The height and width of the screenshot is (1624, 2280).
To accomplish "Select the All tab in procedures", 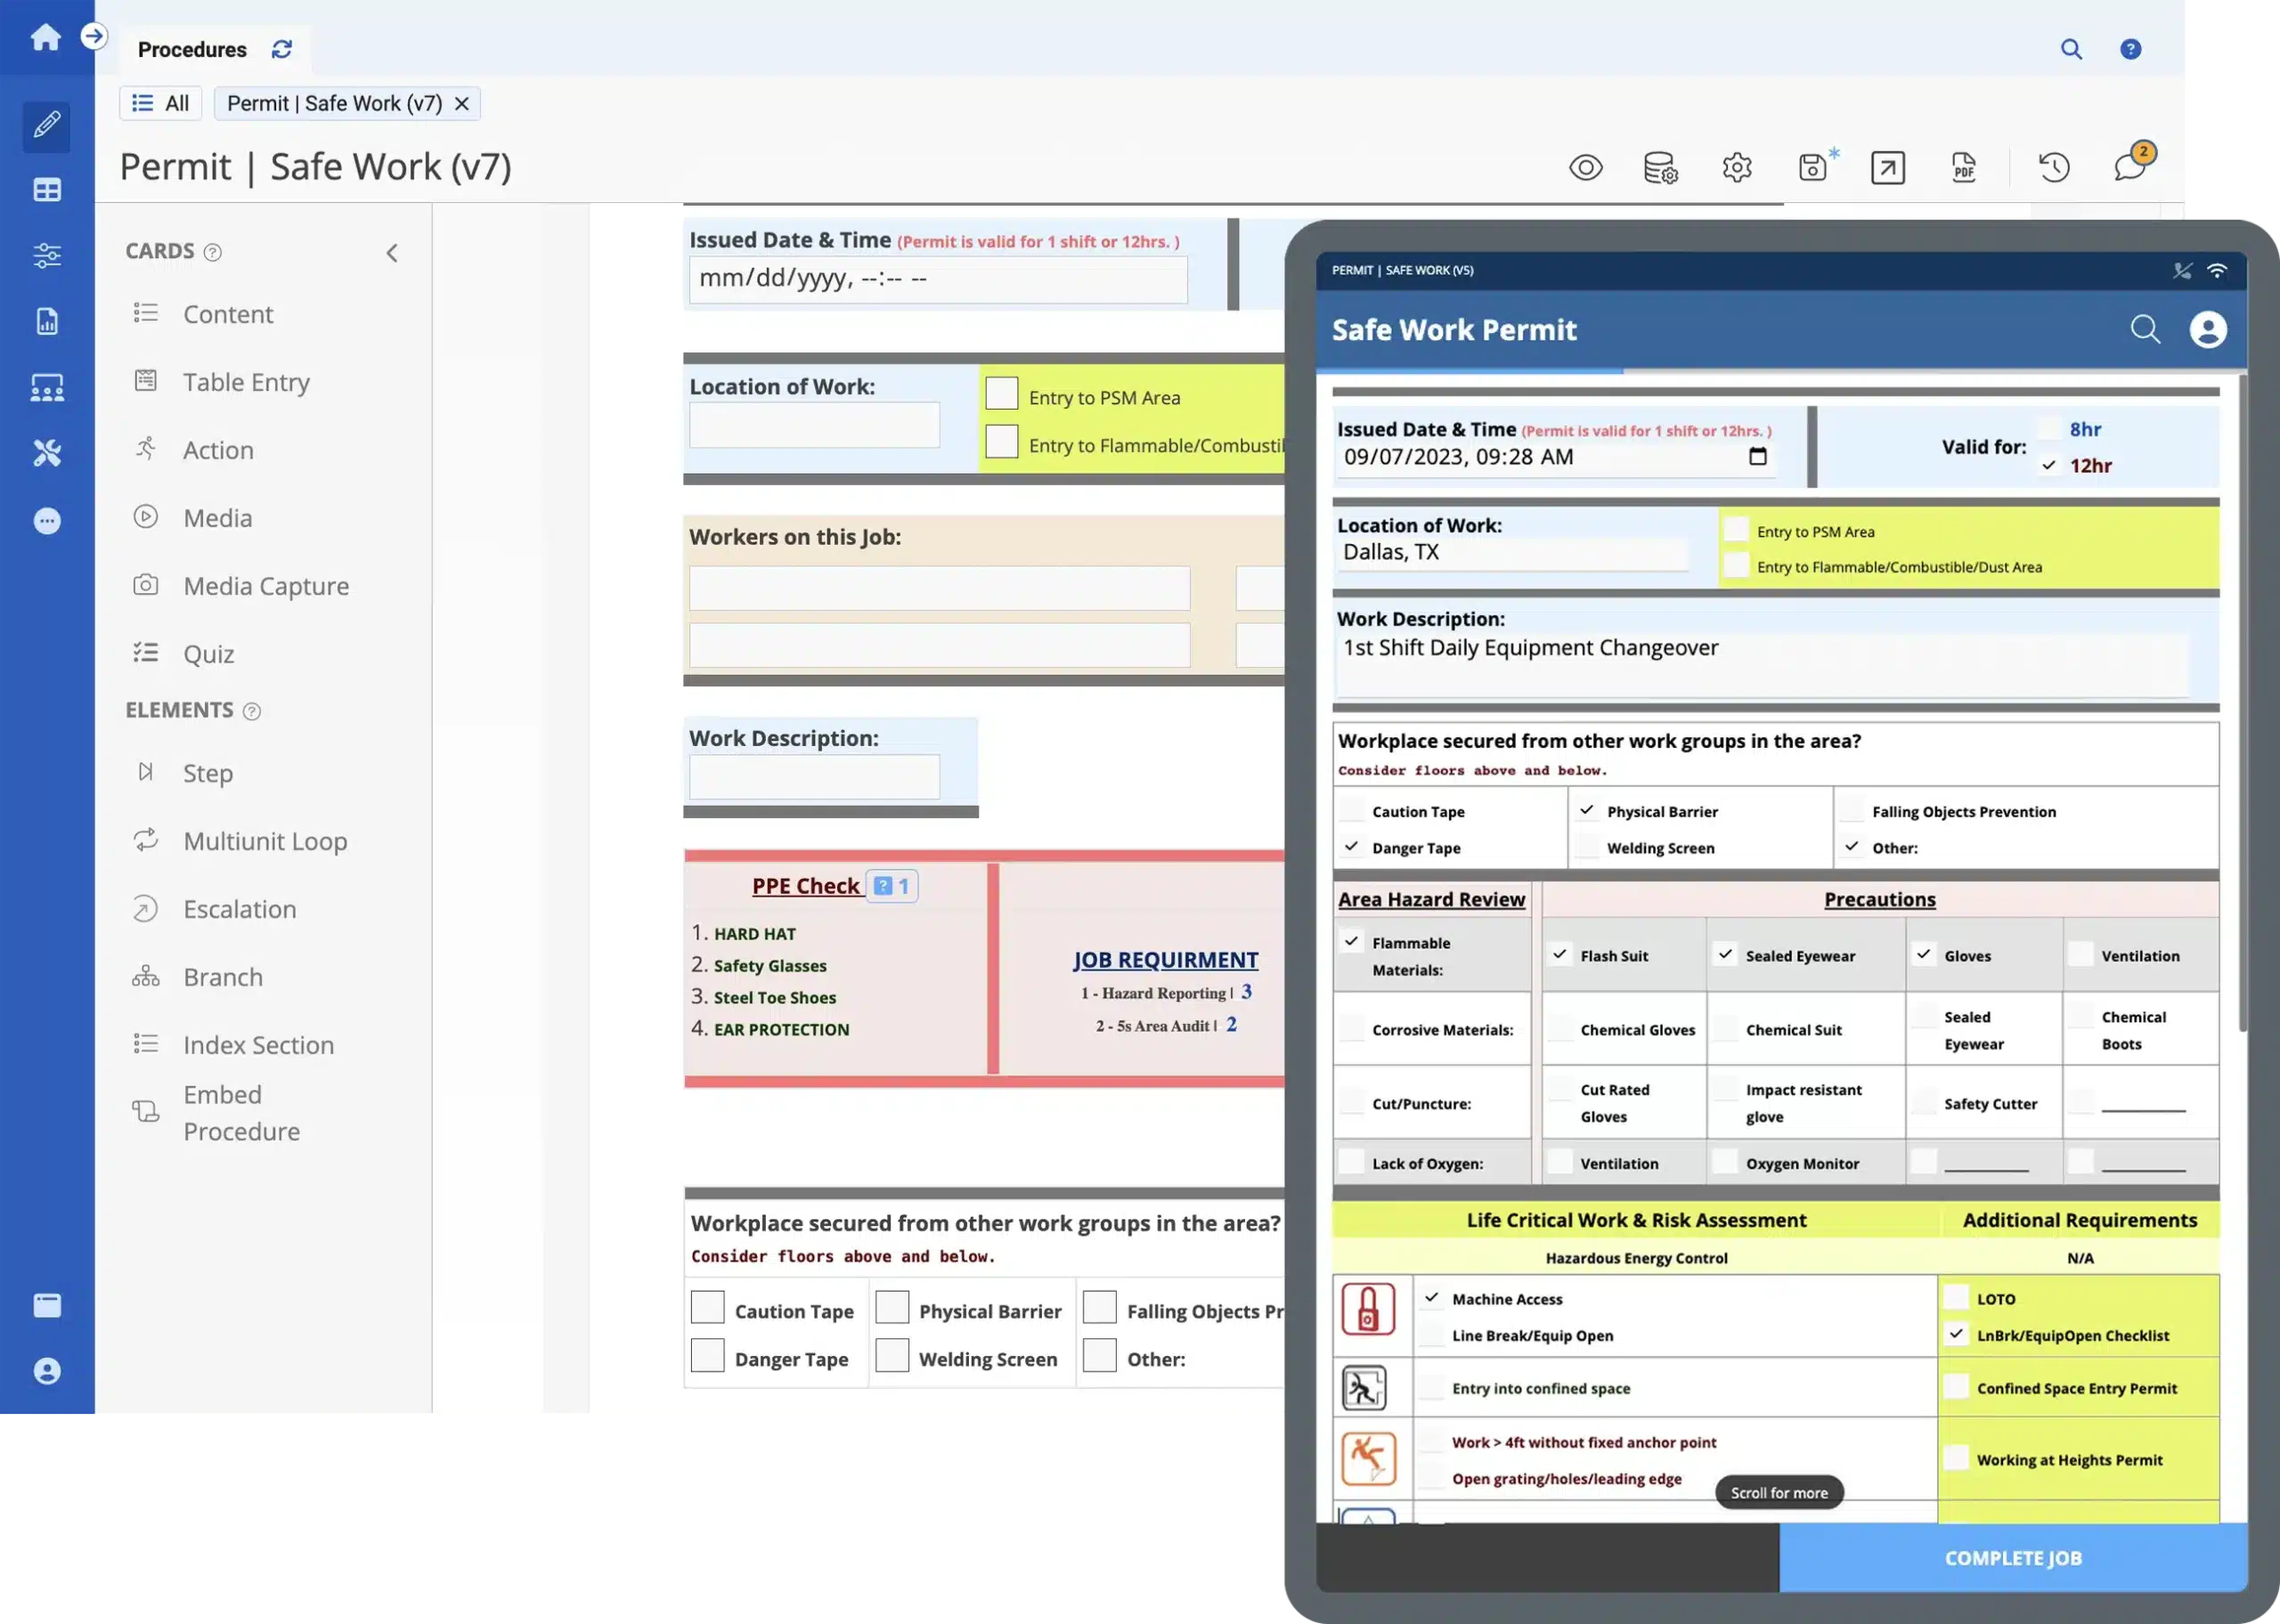I will (x=175, y=103).
